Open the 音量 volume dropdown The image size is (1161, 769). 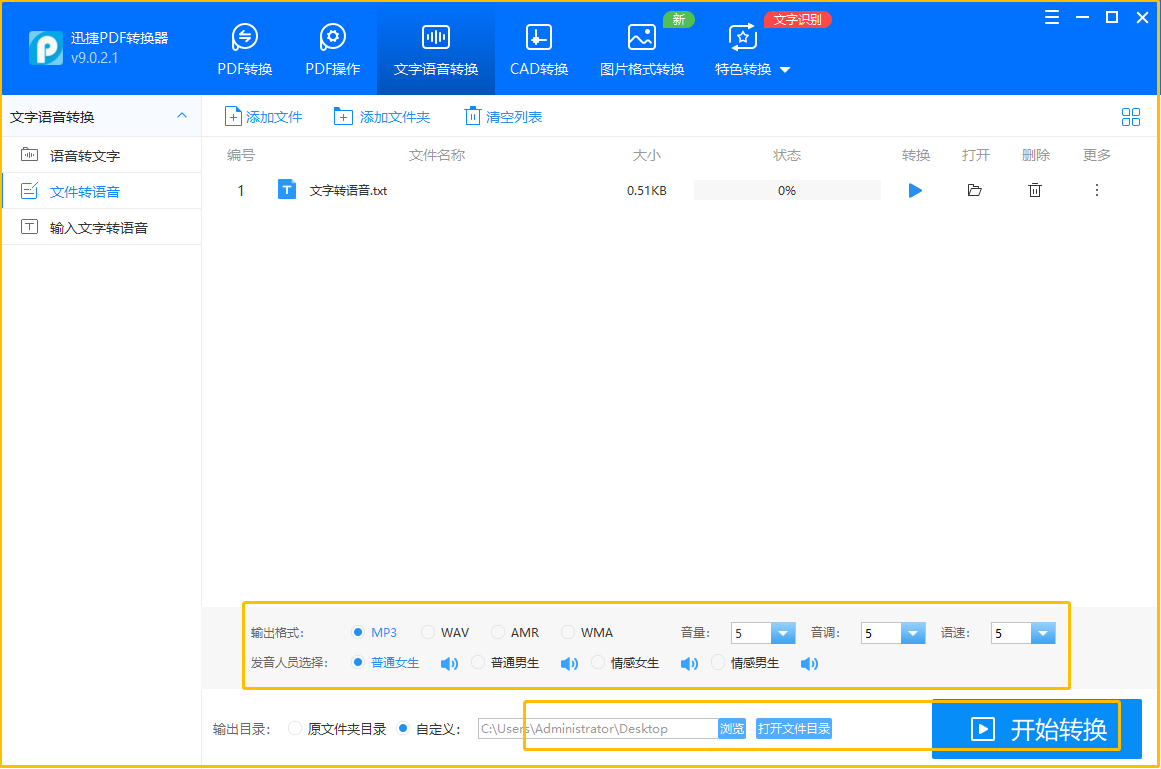783,634
